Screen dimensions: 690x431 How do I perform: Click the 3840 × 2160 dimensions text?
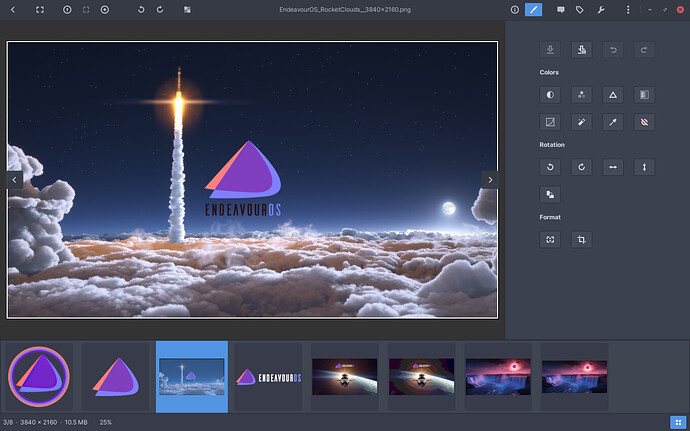tap(39, 422)
